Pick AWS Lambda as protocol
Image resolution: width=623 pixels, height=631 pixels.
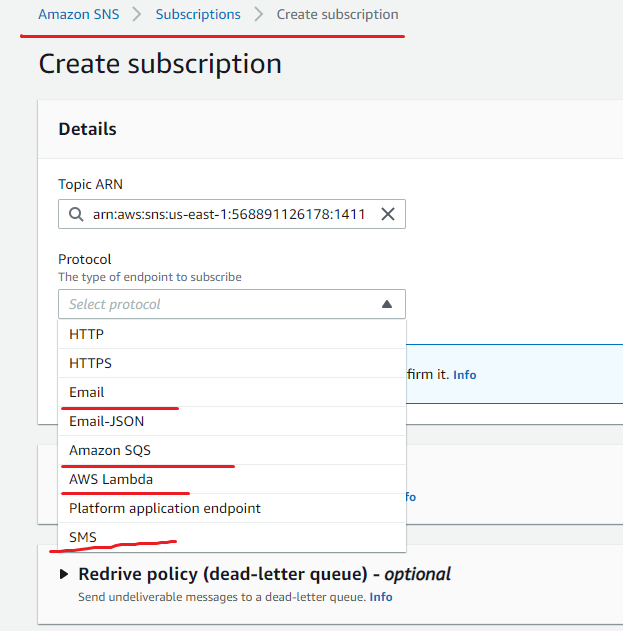click(232, 479)
